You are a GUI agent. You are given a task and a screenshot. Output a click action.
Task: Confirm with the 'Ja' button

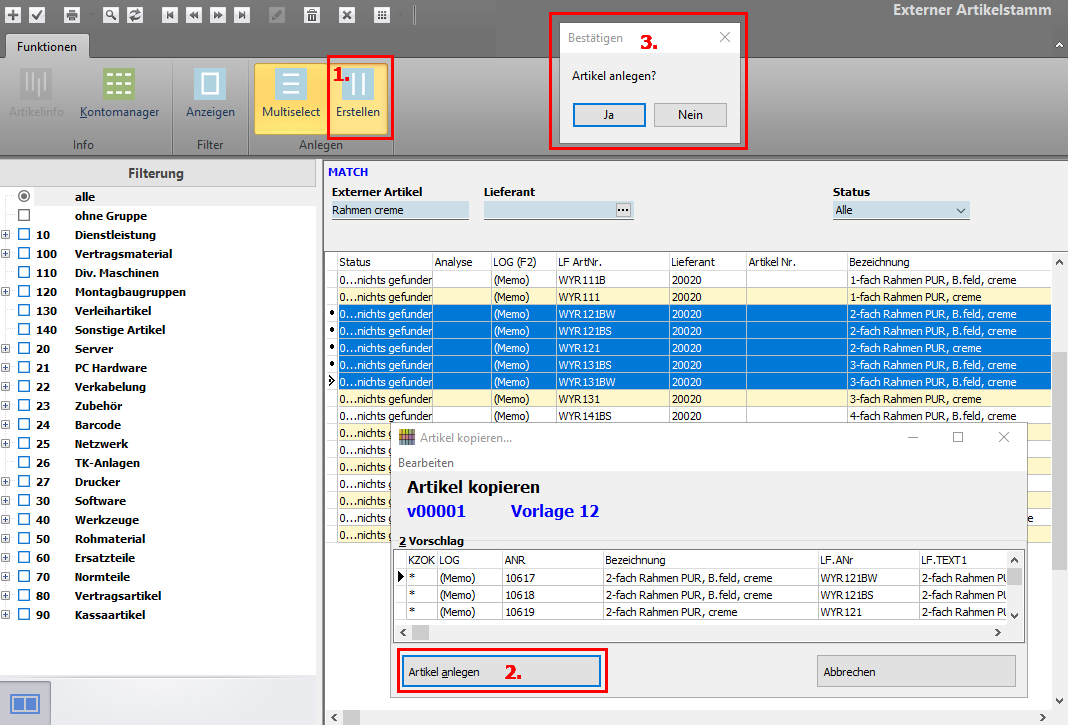pyautogui.click(x=609, y=115)
